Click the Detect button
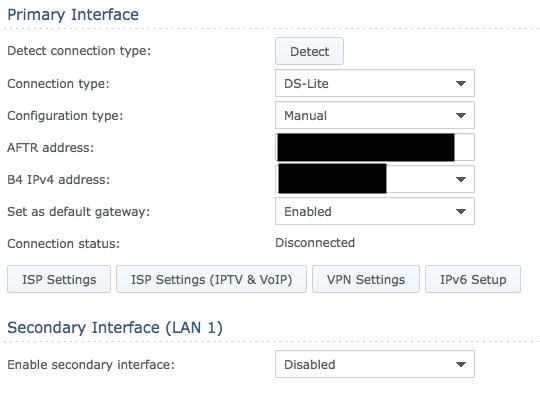The image size is (540, 397). 309,51
